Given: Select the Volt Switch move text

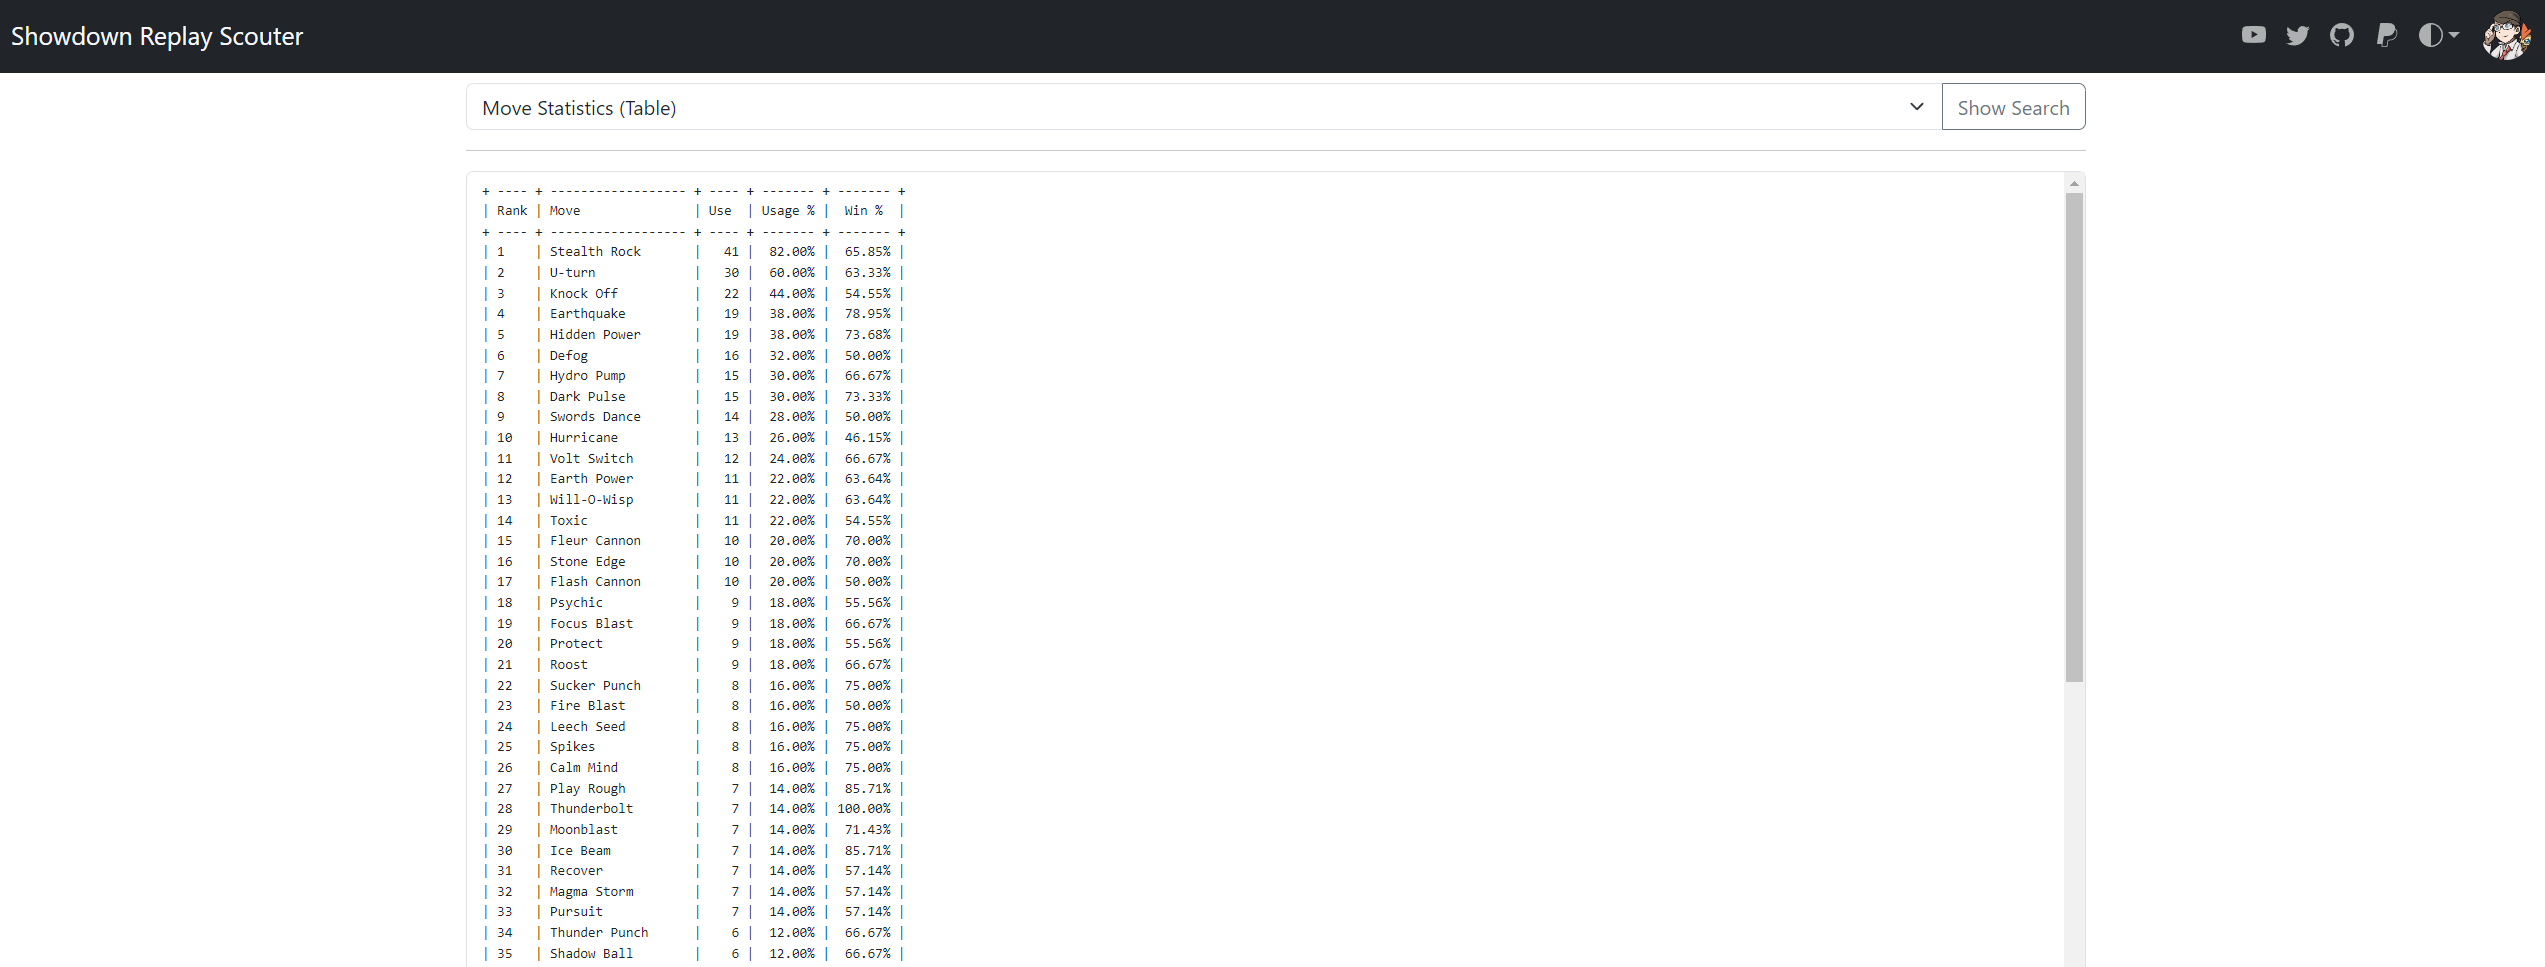Looking at the screenshot, I should point(591,459).
